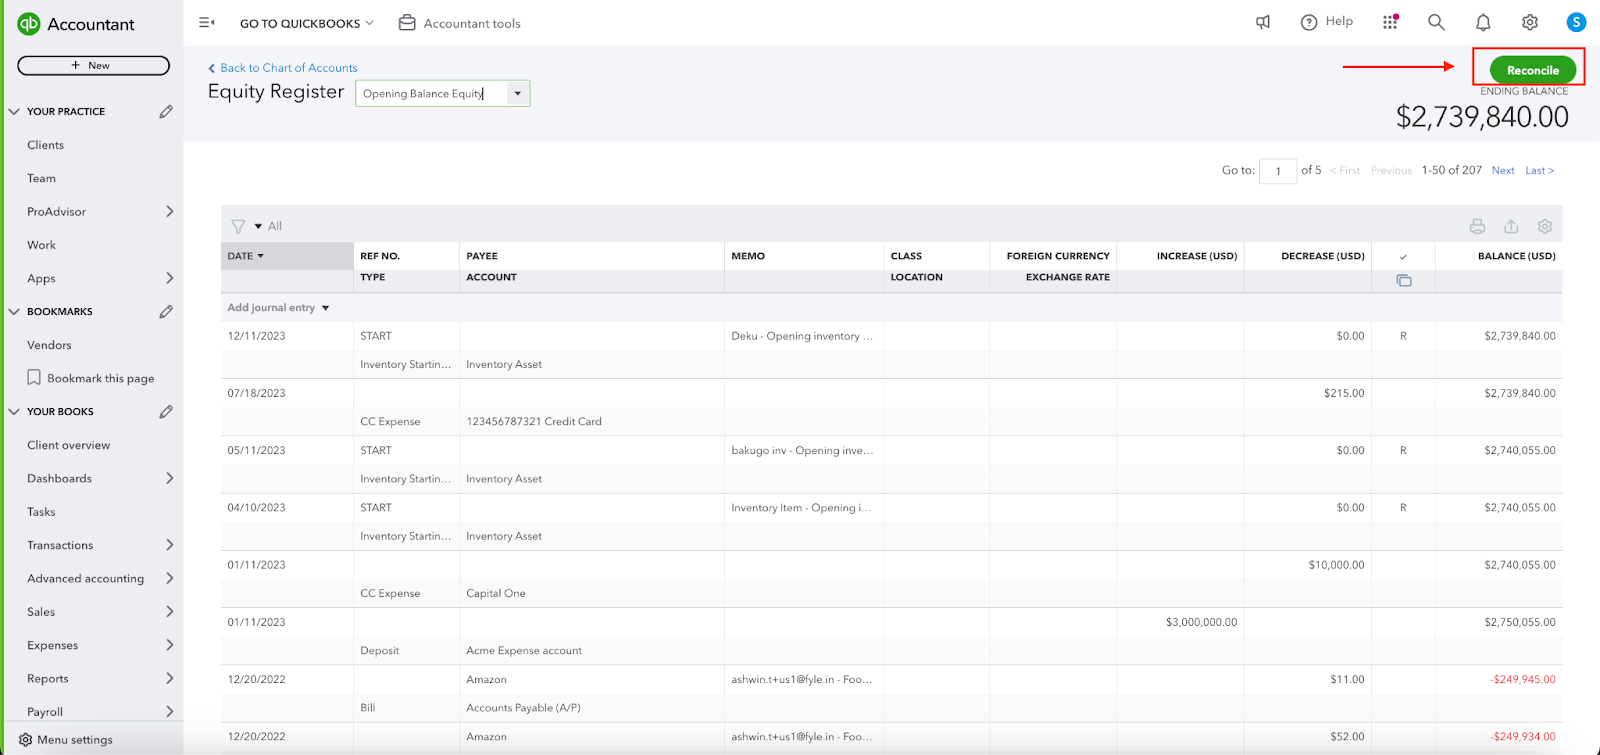Toggle reconcile status R for 05/11/2023 row
The height and width of the screenshot is (755, 1600).
pyautogui.click(x=1403, y=451)
